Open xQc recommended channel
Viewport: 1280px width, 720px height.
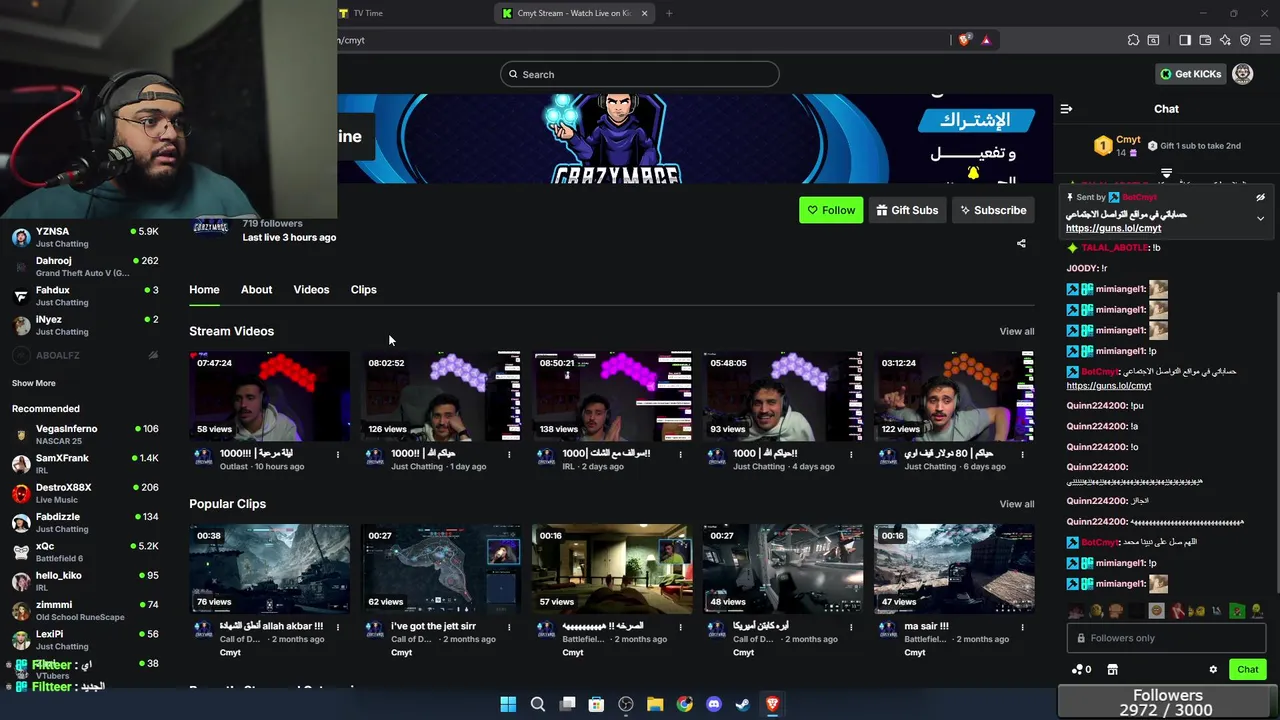[85, 552]
